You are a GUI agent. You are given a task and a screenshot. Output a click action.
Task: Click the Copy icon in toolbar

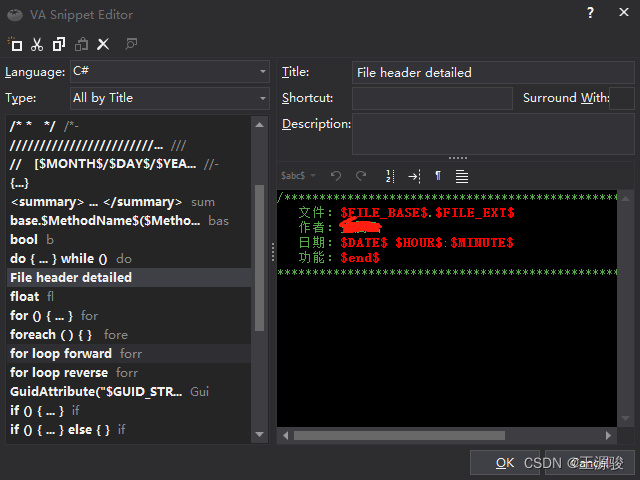pyautogui.click(x=59, y=44)
